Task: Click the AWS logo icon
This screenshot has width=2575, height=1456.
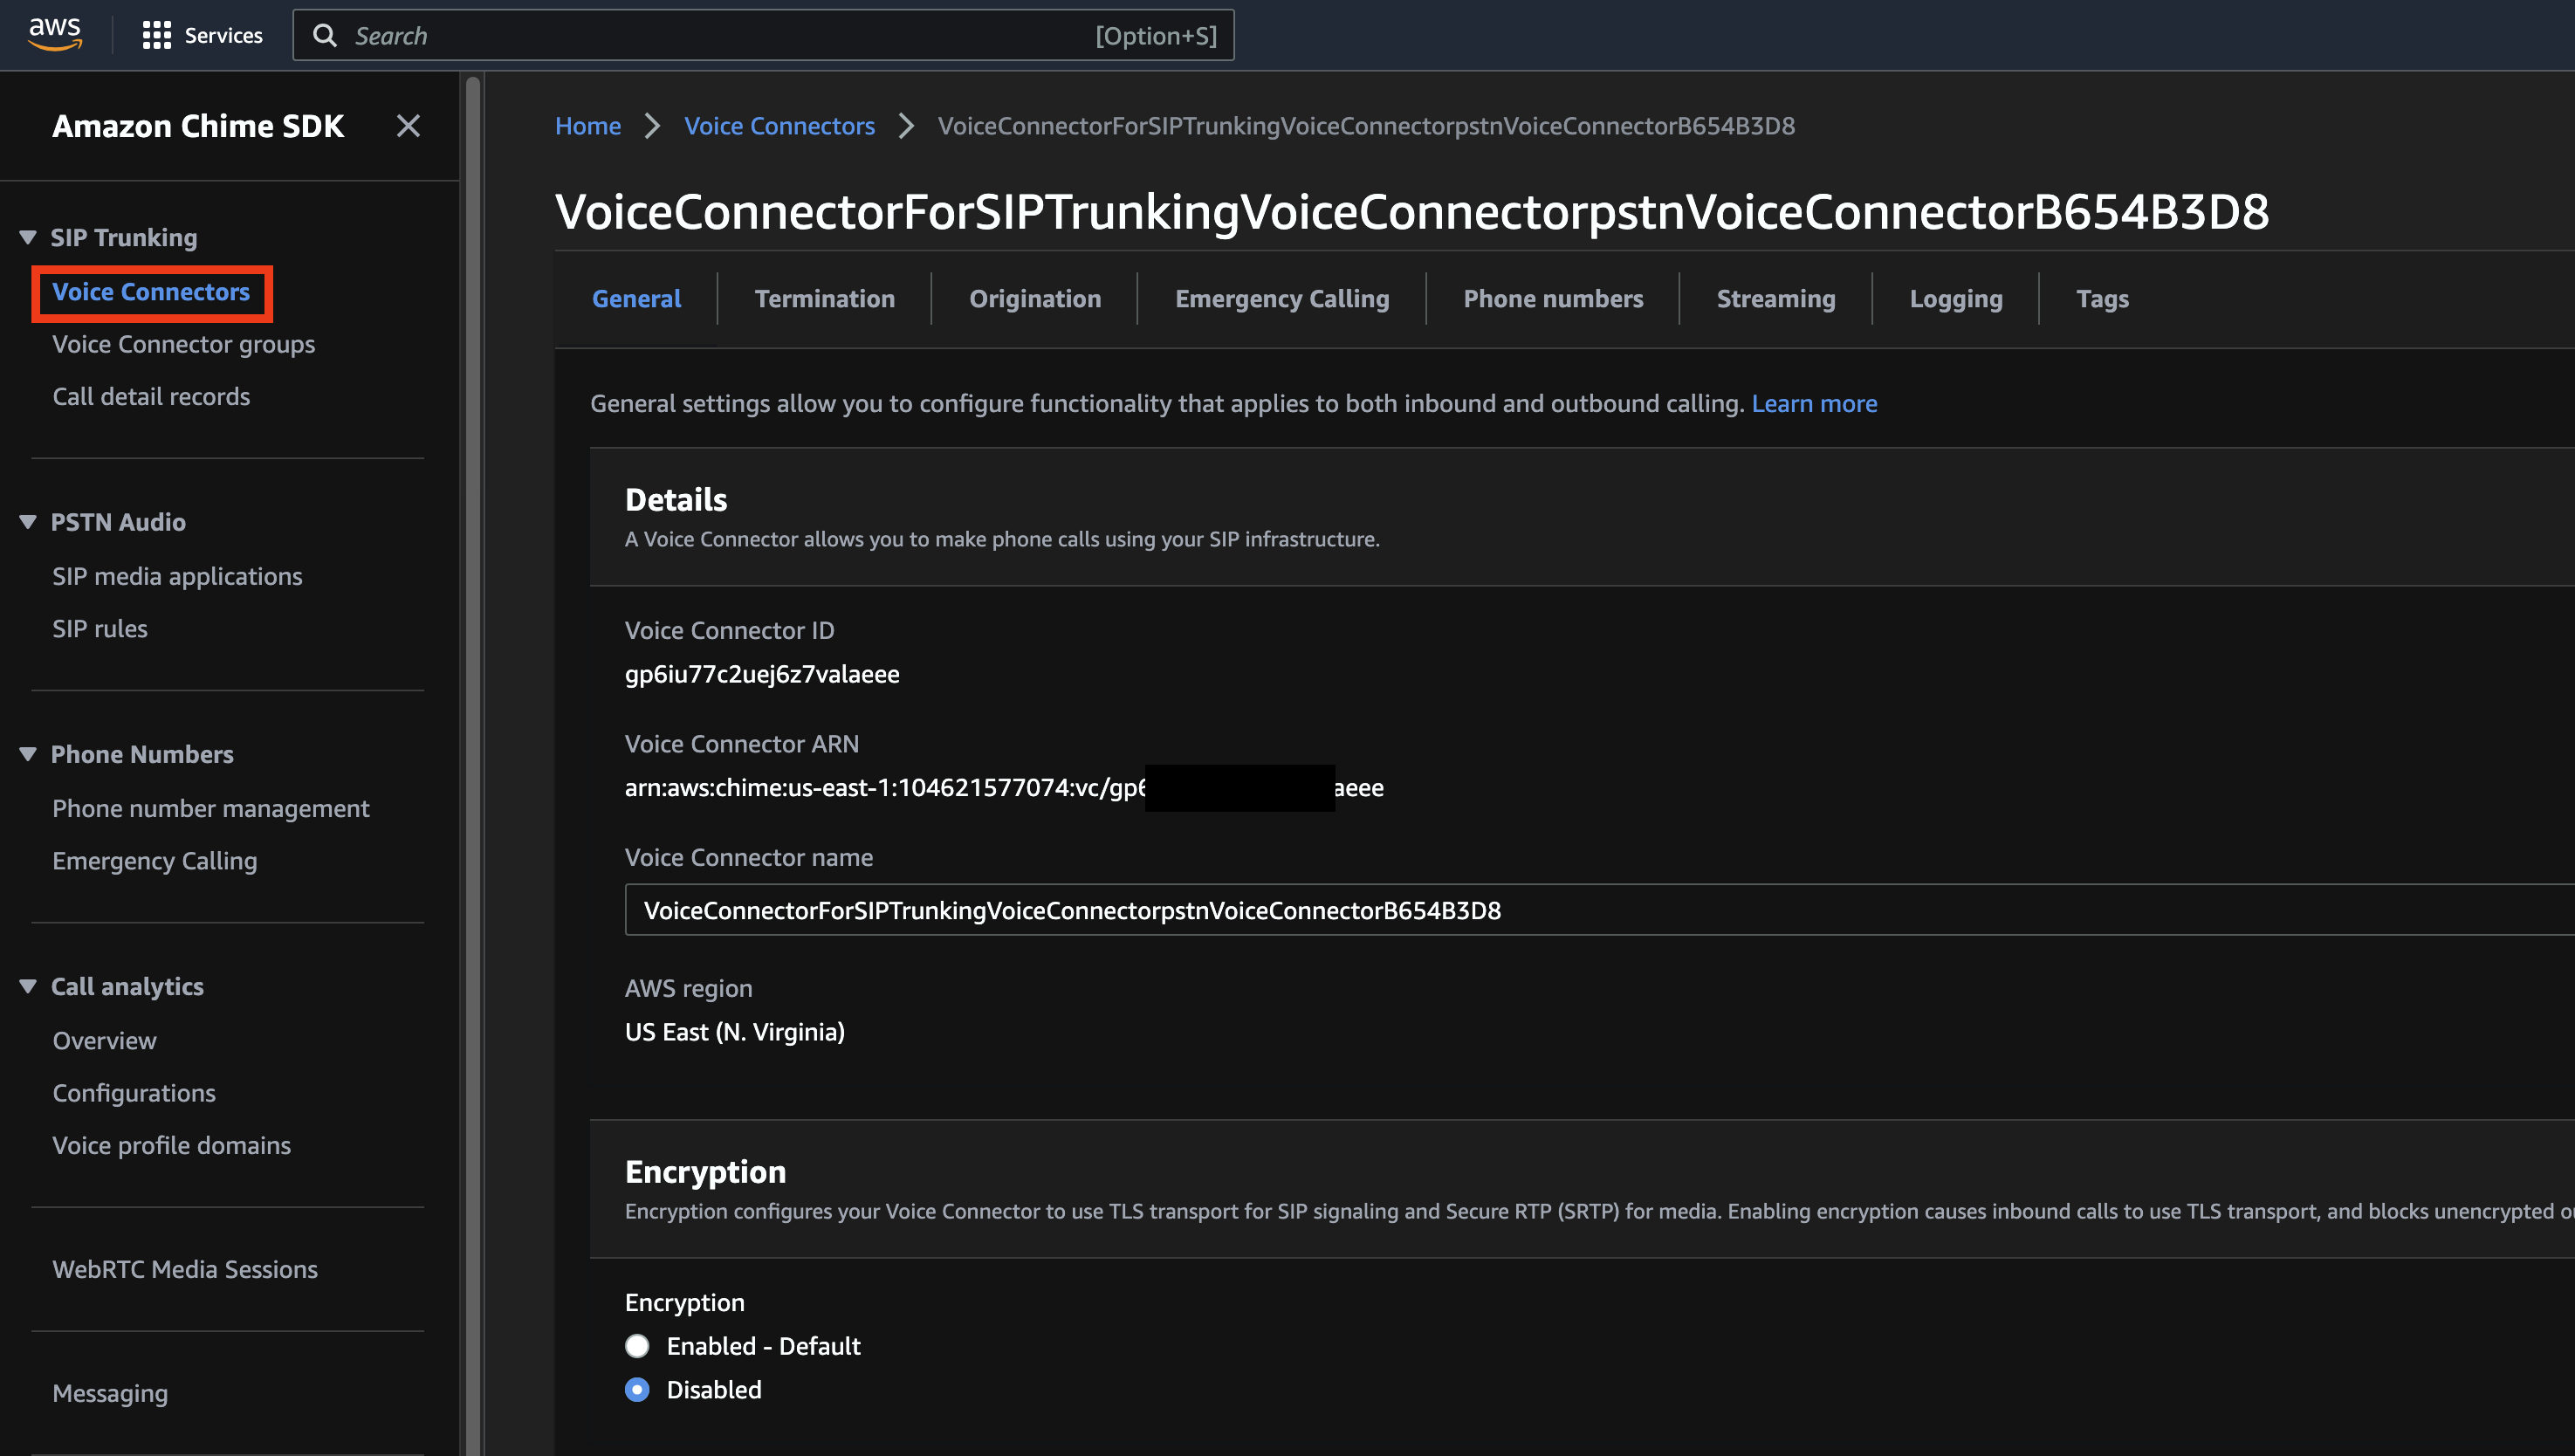Action: coord(55,34)
